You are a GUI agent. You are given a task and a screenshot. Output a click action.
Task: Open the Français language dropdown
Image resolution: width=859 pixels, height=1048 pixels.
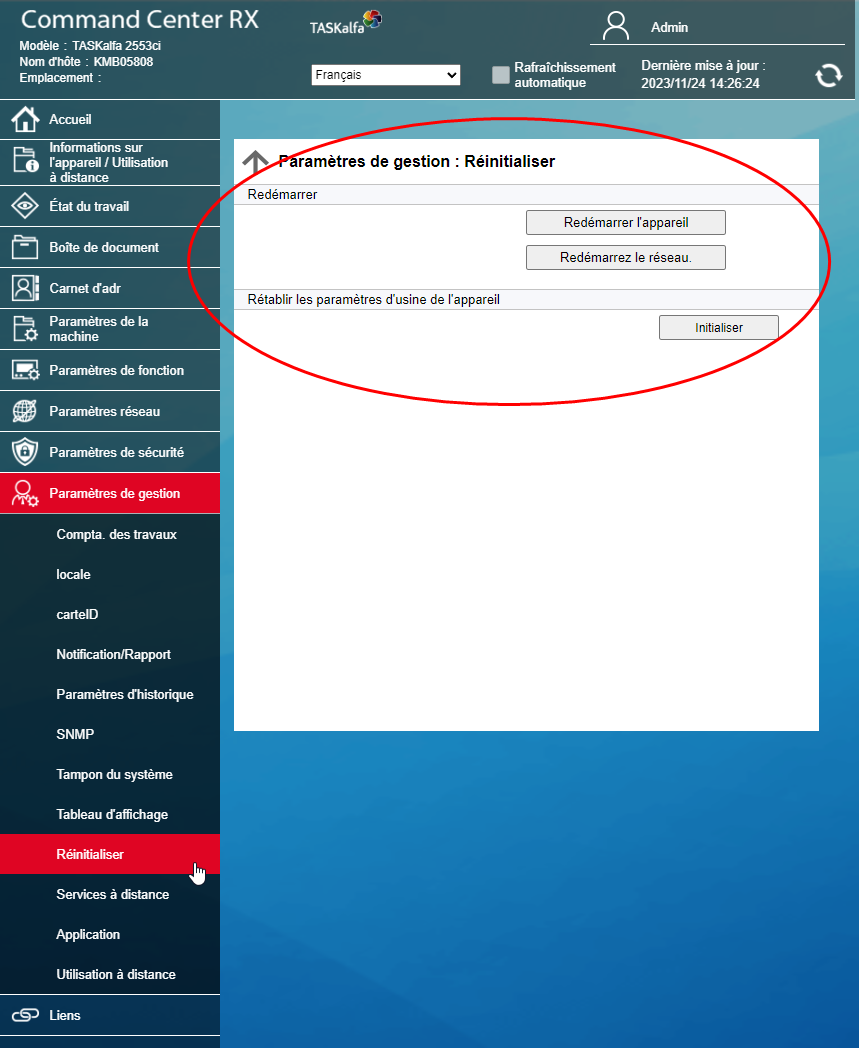click(x=386, y=75)
